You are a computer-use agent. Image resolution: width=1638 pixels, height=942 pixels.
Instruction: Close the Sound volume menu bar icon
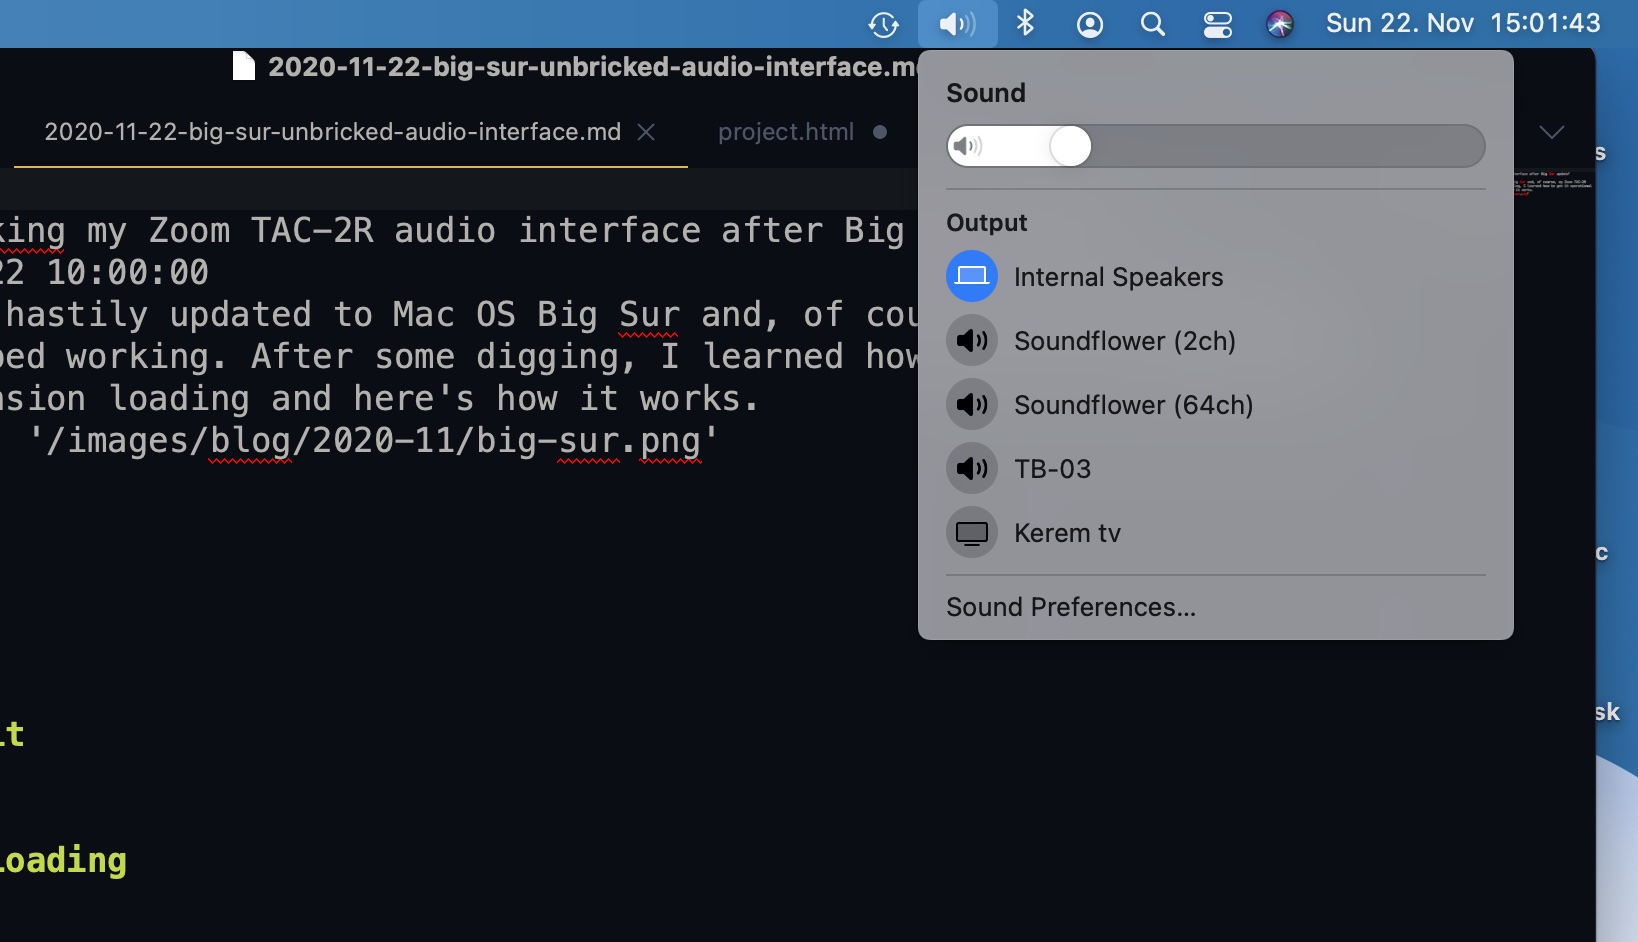pyautogui.click(x=957, y=24)
